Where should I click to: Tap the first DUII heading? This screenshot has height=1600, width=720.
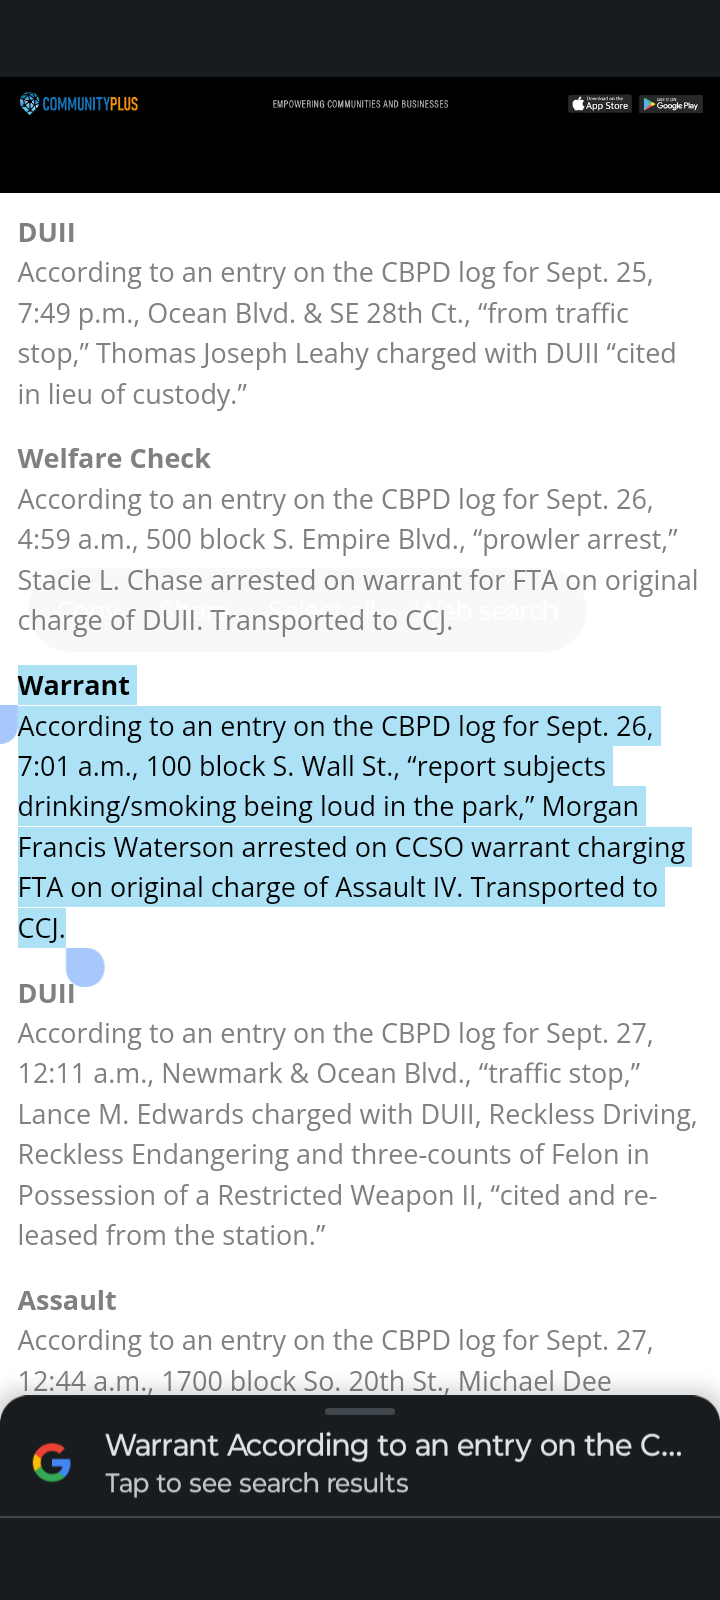pos(46,232)
